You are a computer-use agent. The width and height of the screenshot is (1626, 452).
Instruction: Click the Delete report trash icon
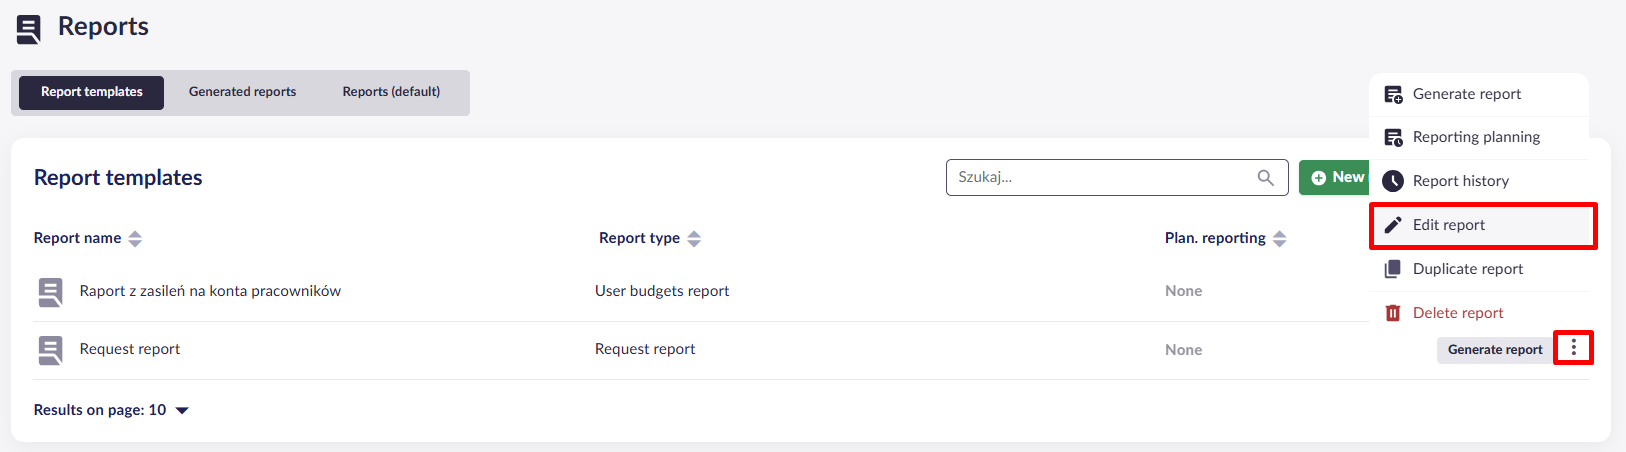1393,313
